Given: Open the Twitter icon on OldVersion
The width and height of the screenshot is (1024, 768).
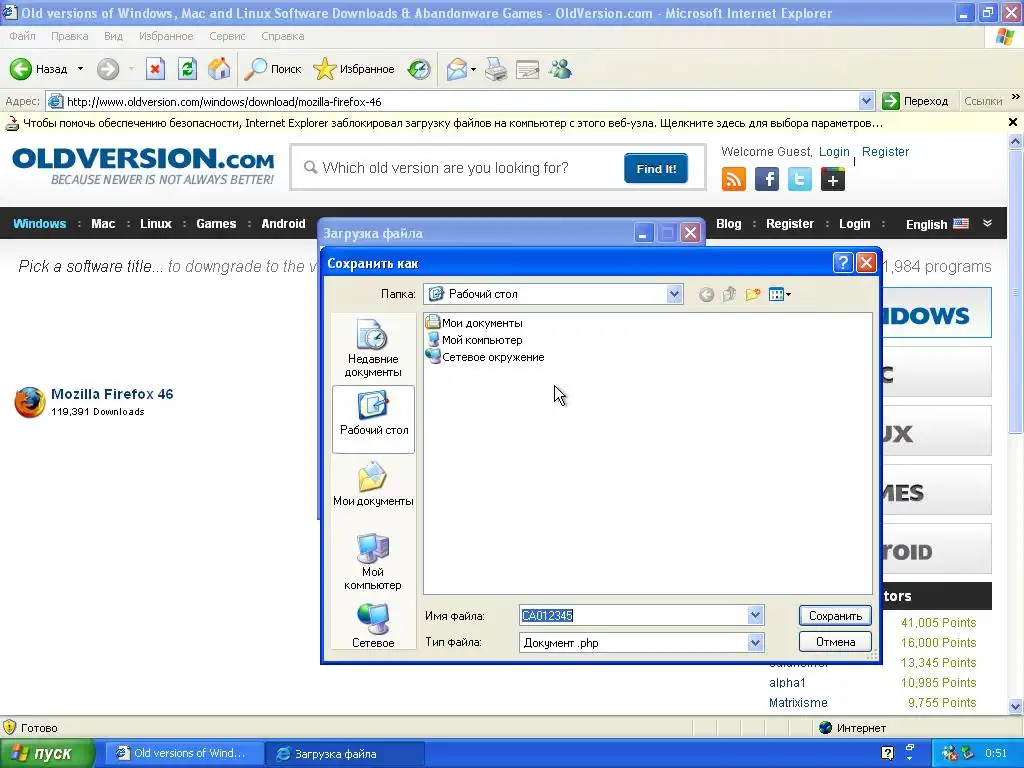Looking at the screenshot, I should [800, 179].
